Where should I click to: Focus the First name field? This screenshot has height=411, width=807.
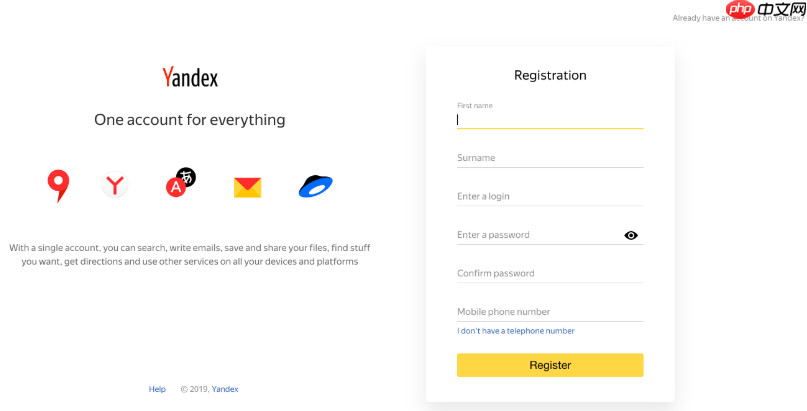tap(549, 119)
